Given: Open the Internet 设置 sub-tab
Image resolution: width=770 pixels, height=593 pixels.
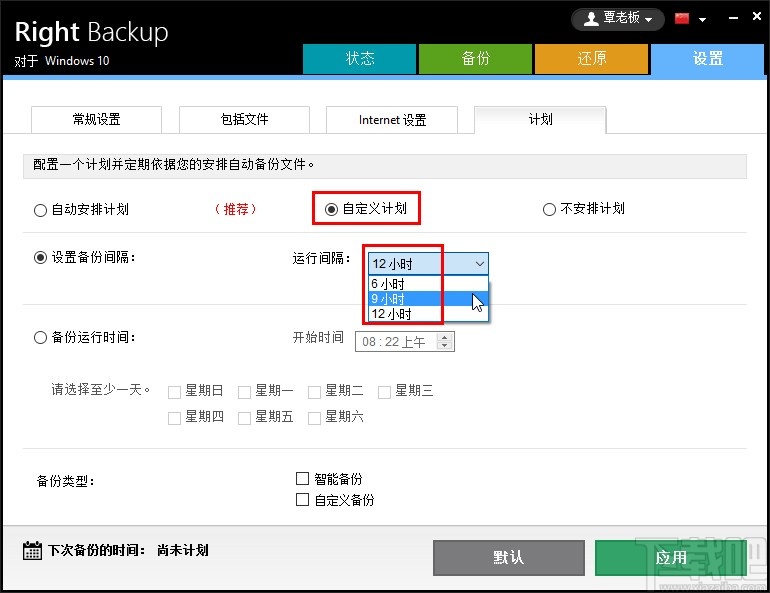Looking at the screenshot, I should 392,119.
